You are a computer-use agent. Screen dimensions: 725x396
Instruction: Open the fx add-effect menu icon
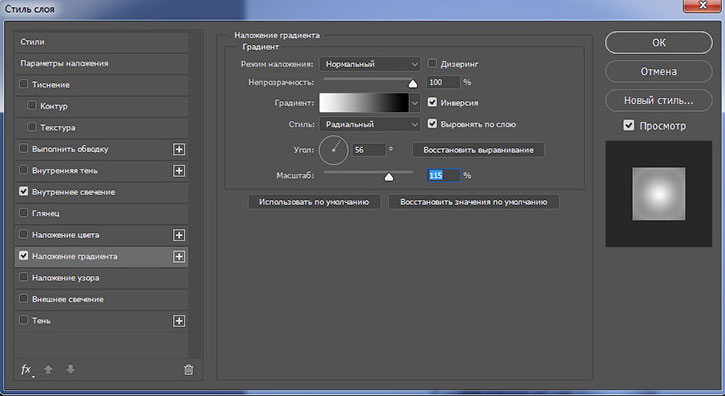[26, 370]
